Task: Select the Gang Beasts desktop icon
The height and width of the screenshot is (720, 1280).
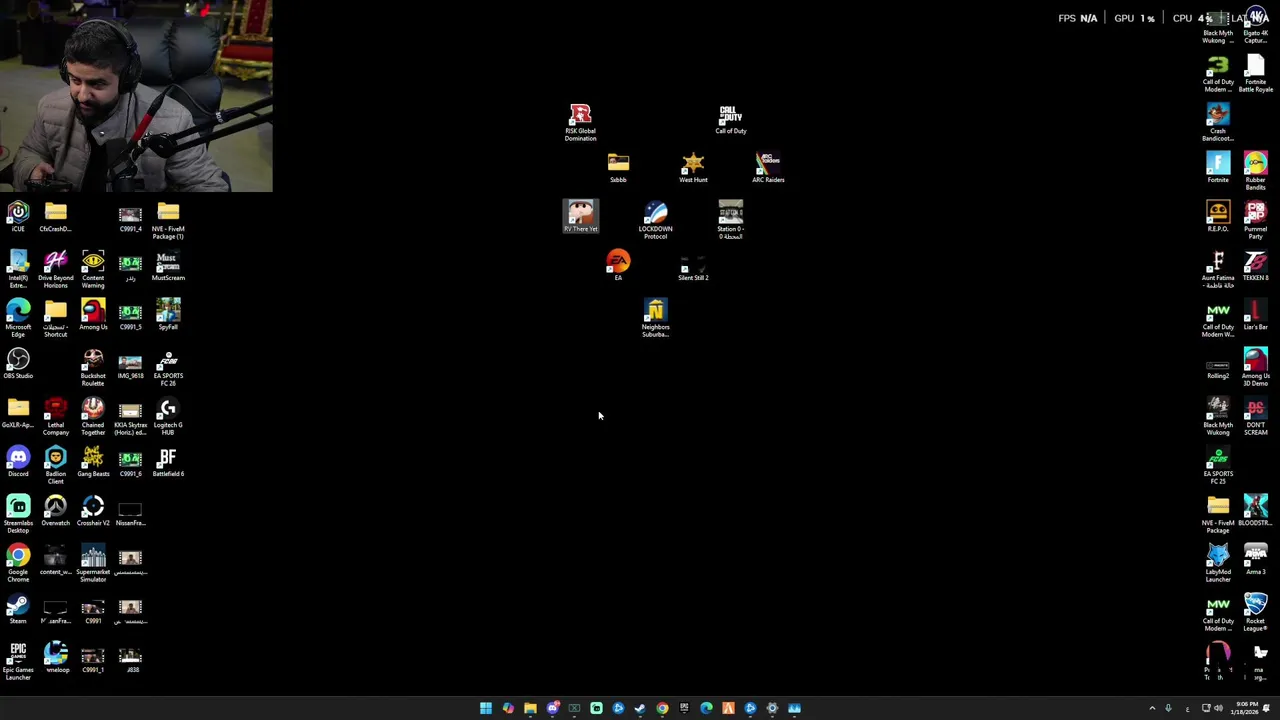Action: (x=93, y=462)
